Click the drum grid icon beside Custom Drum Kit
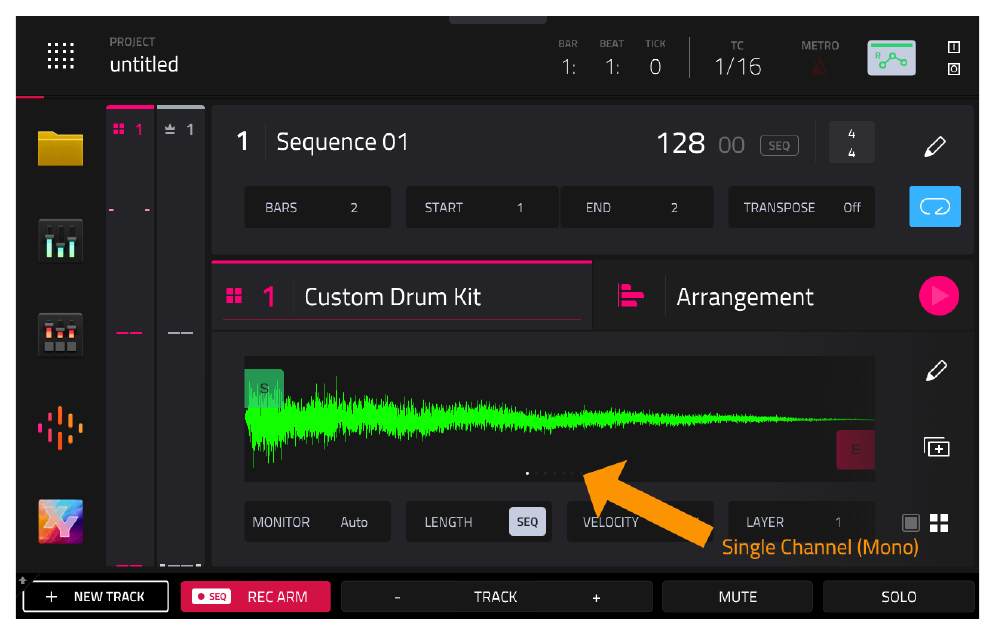 tap(234, 296)
